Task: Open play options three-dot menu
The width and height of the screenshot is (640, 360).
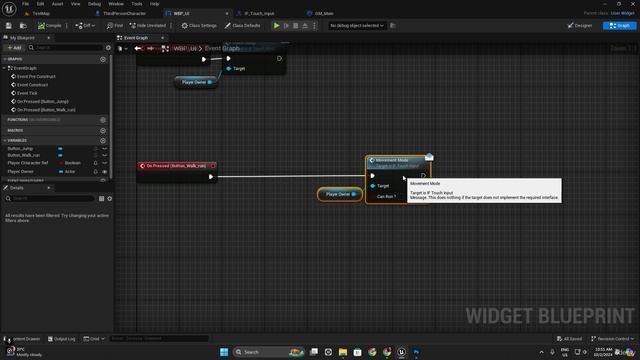Action: point(314,26)
